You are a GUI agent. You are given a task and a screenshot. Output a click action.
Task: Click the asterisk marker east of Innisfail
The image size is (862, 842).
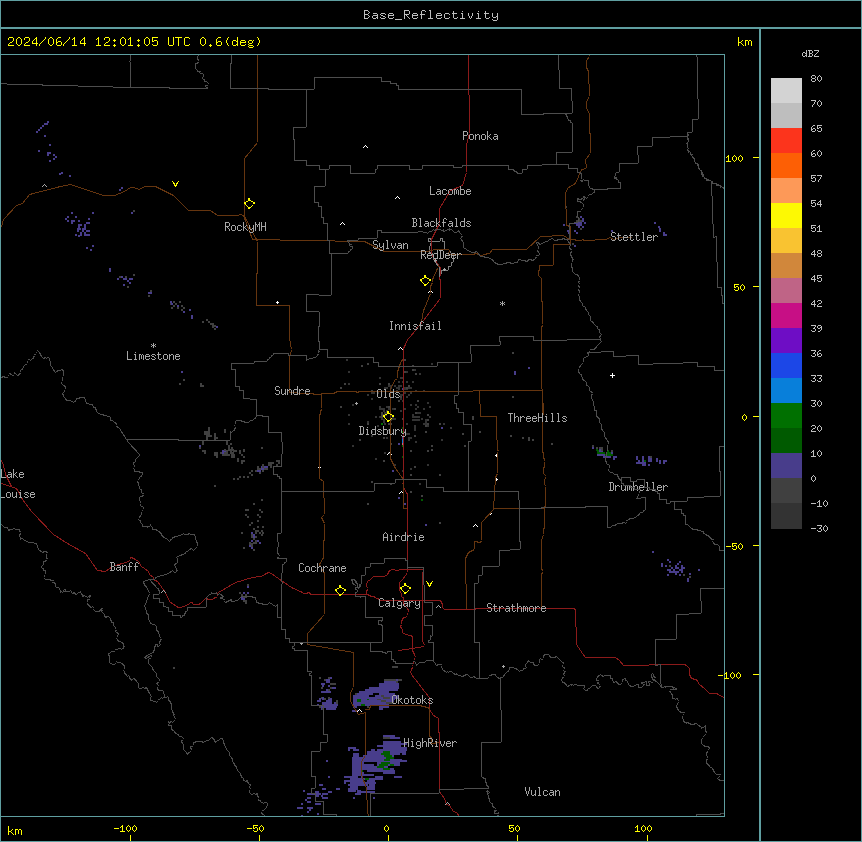pyautogui.click(x=502, y=303)
